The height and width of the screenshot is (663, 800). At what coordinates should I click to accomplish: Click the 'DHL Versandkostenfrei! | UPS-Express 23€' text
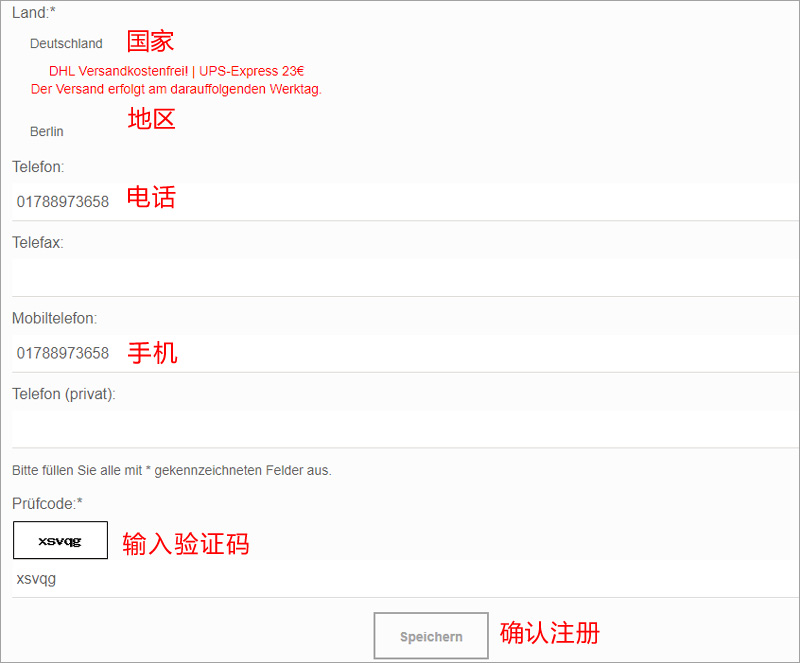[177, 71]
